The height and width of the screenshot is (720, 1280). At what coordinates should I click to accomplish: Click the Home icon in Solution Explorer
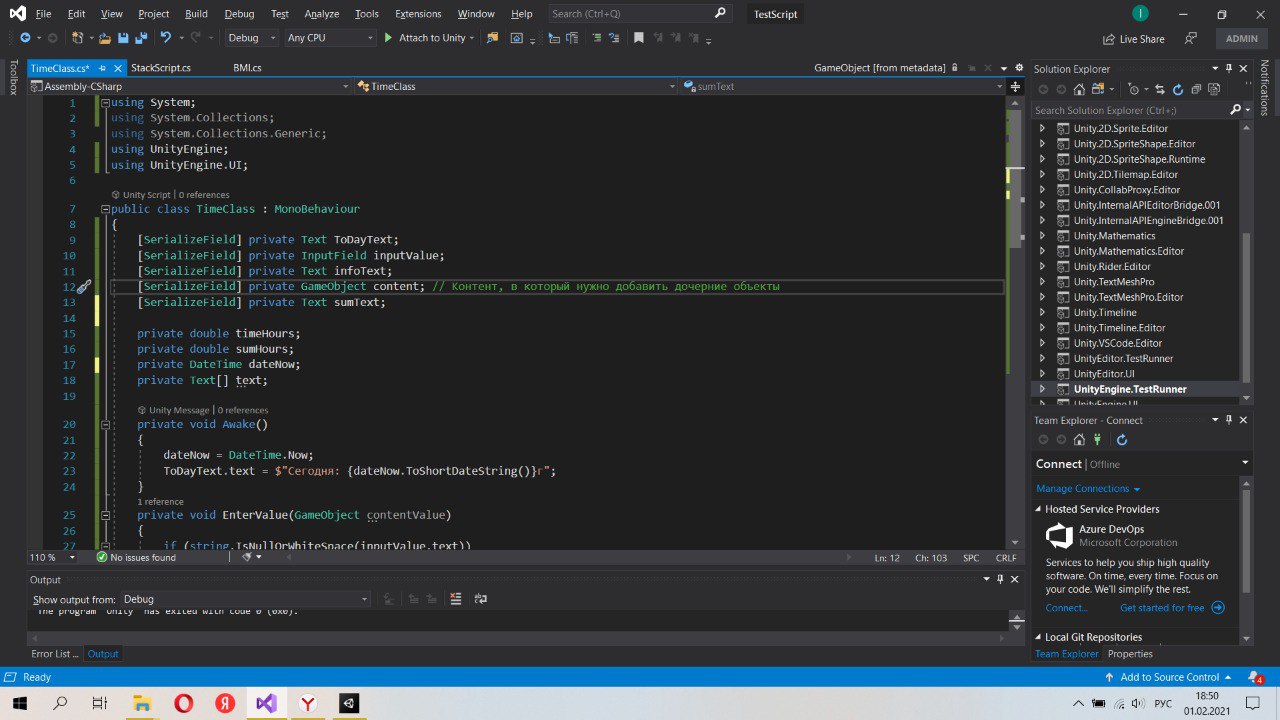point(1079,90)
